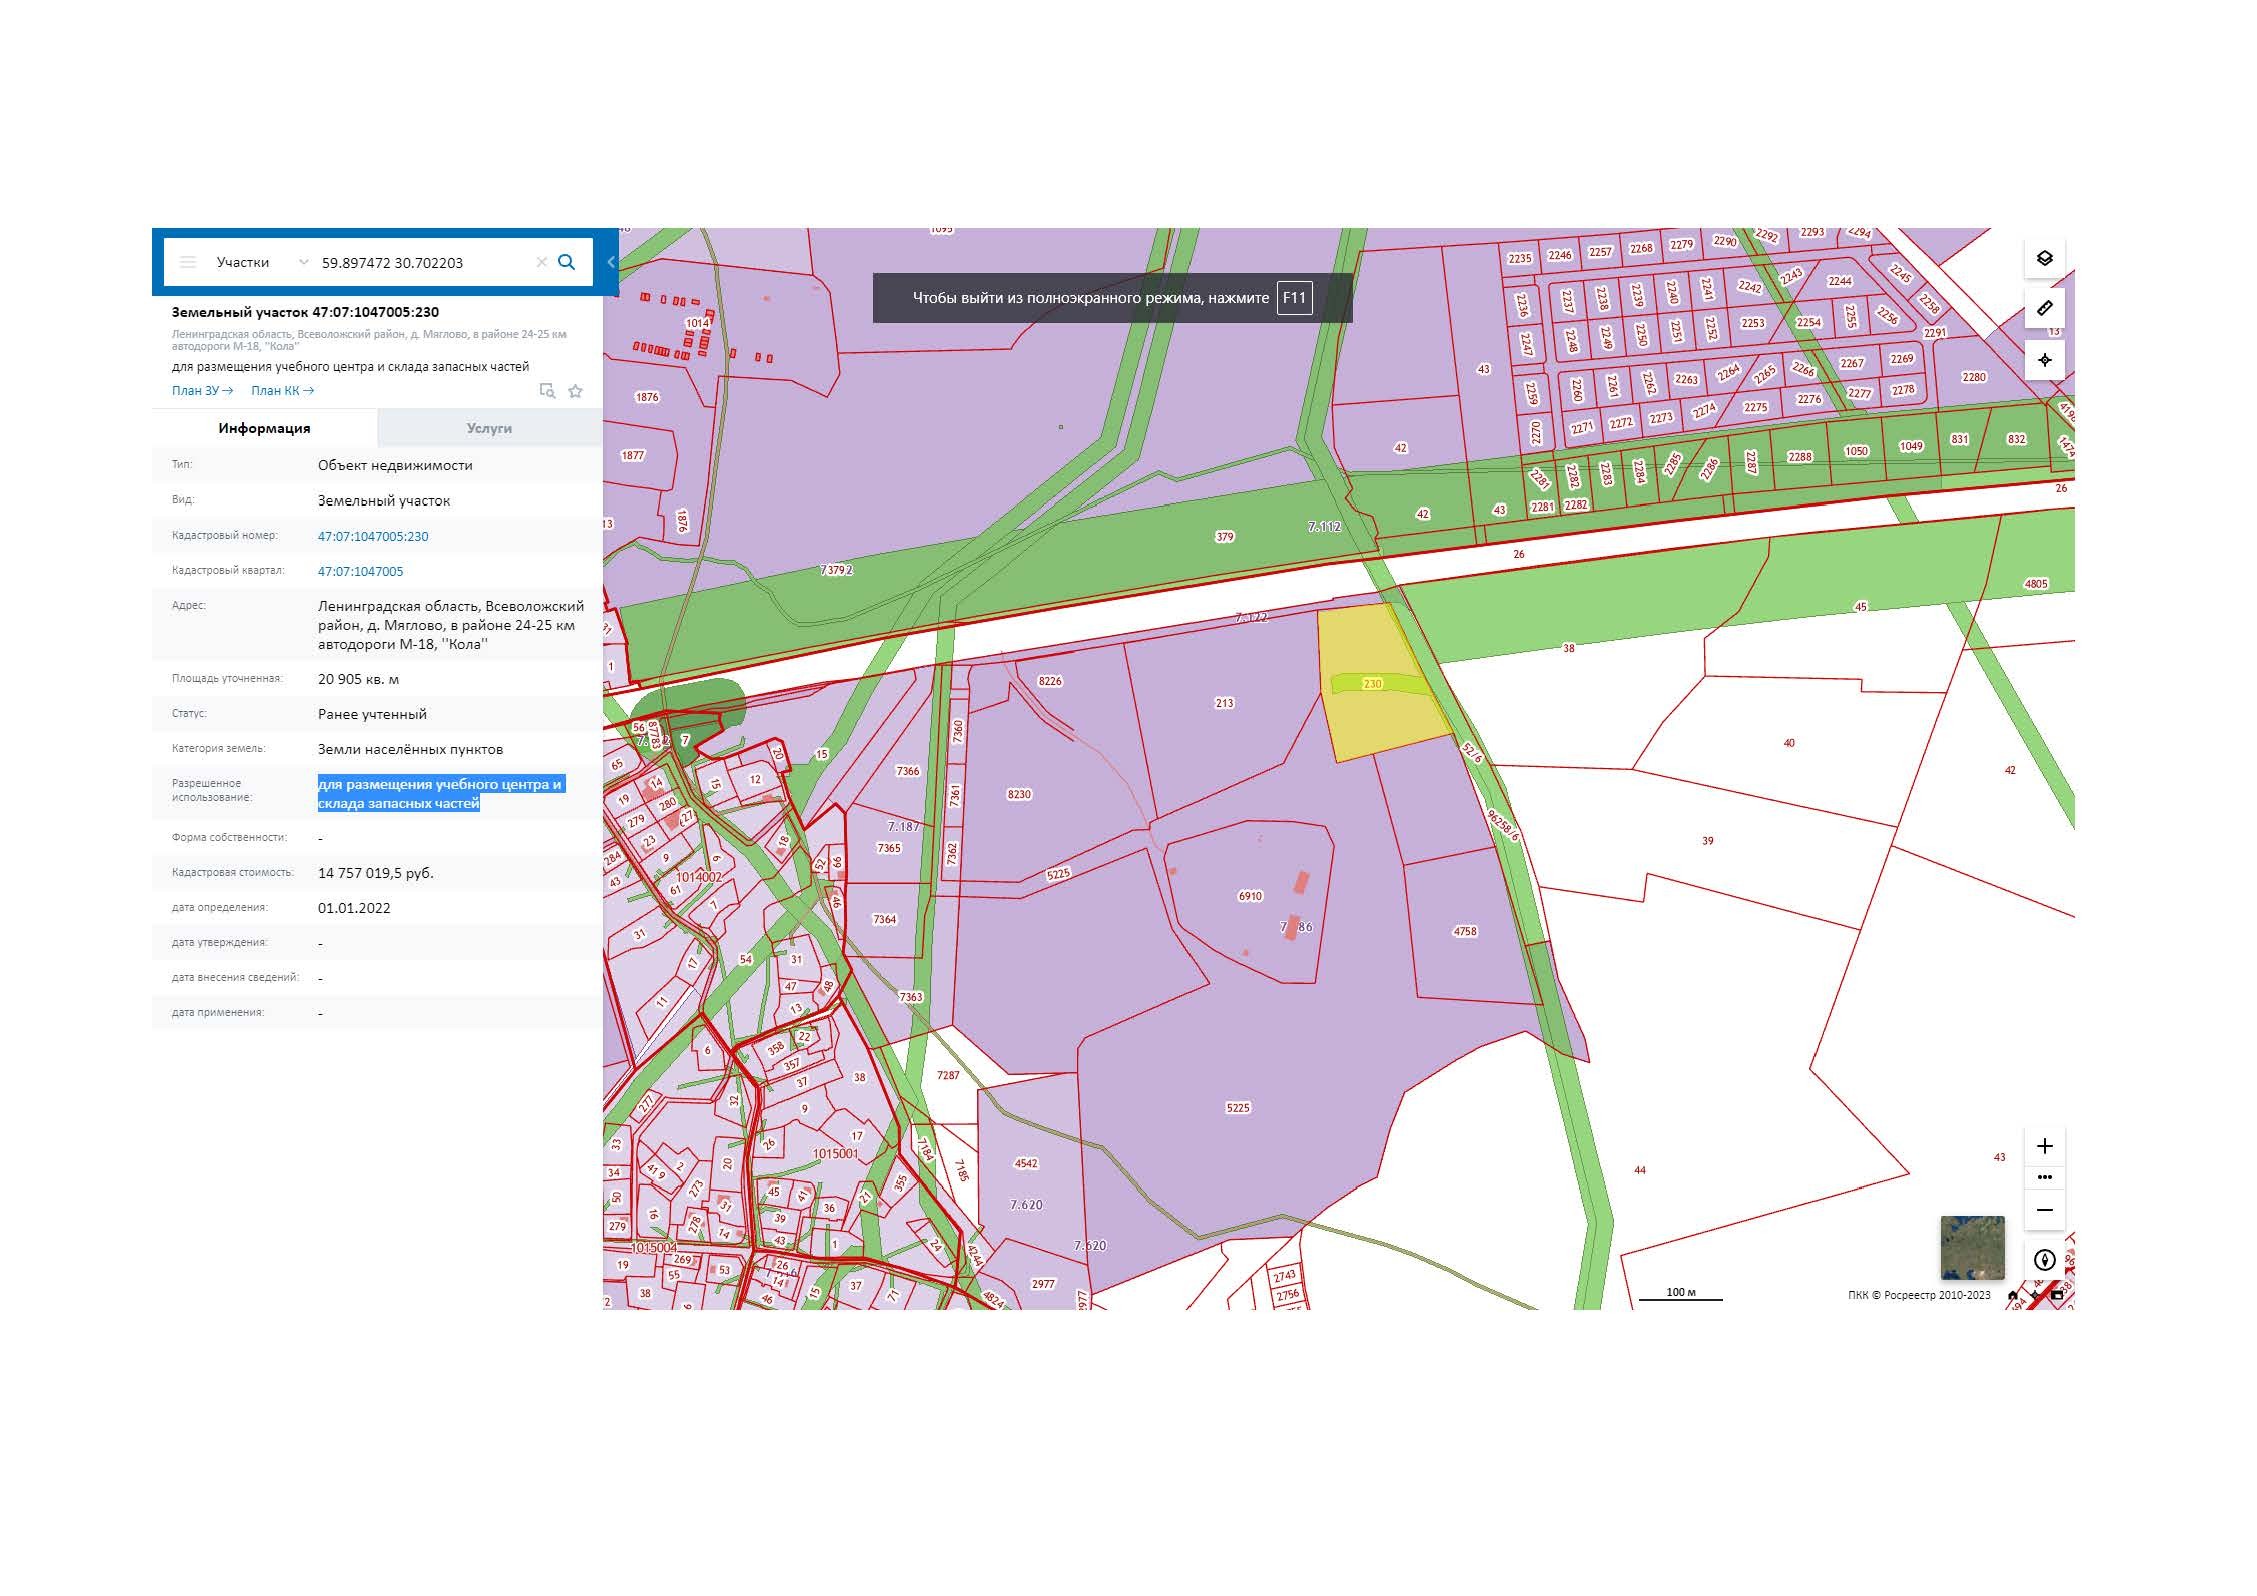Select the ruler measurement tool

(2044, 308)
